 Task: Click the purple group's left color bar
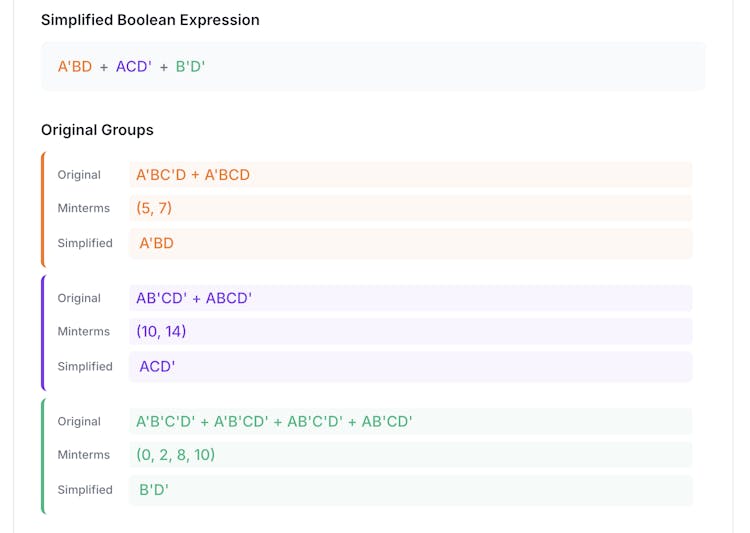click(43, 333)
